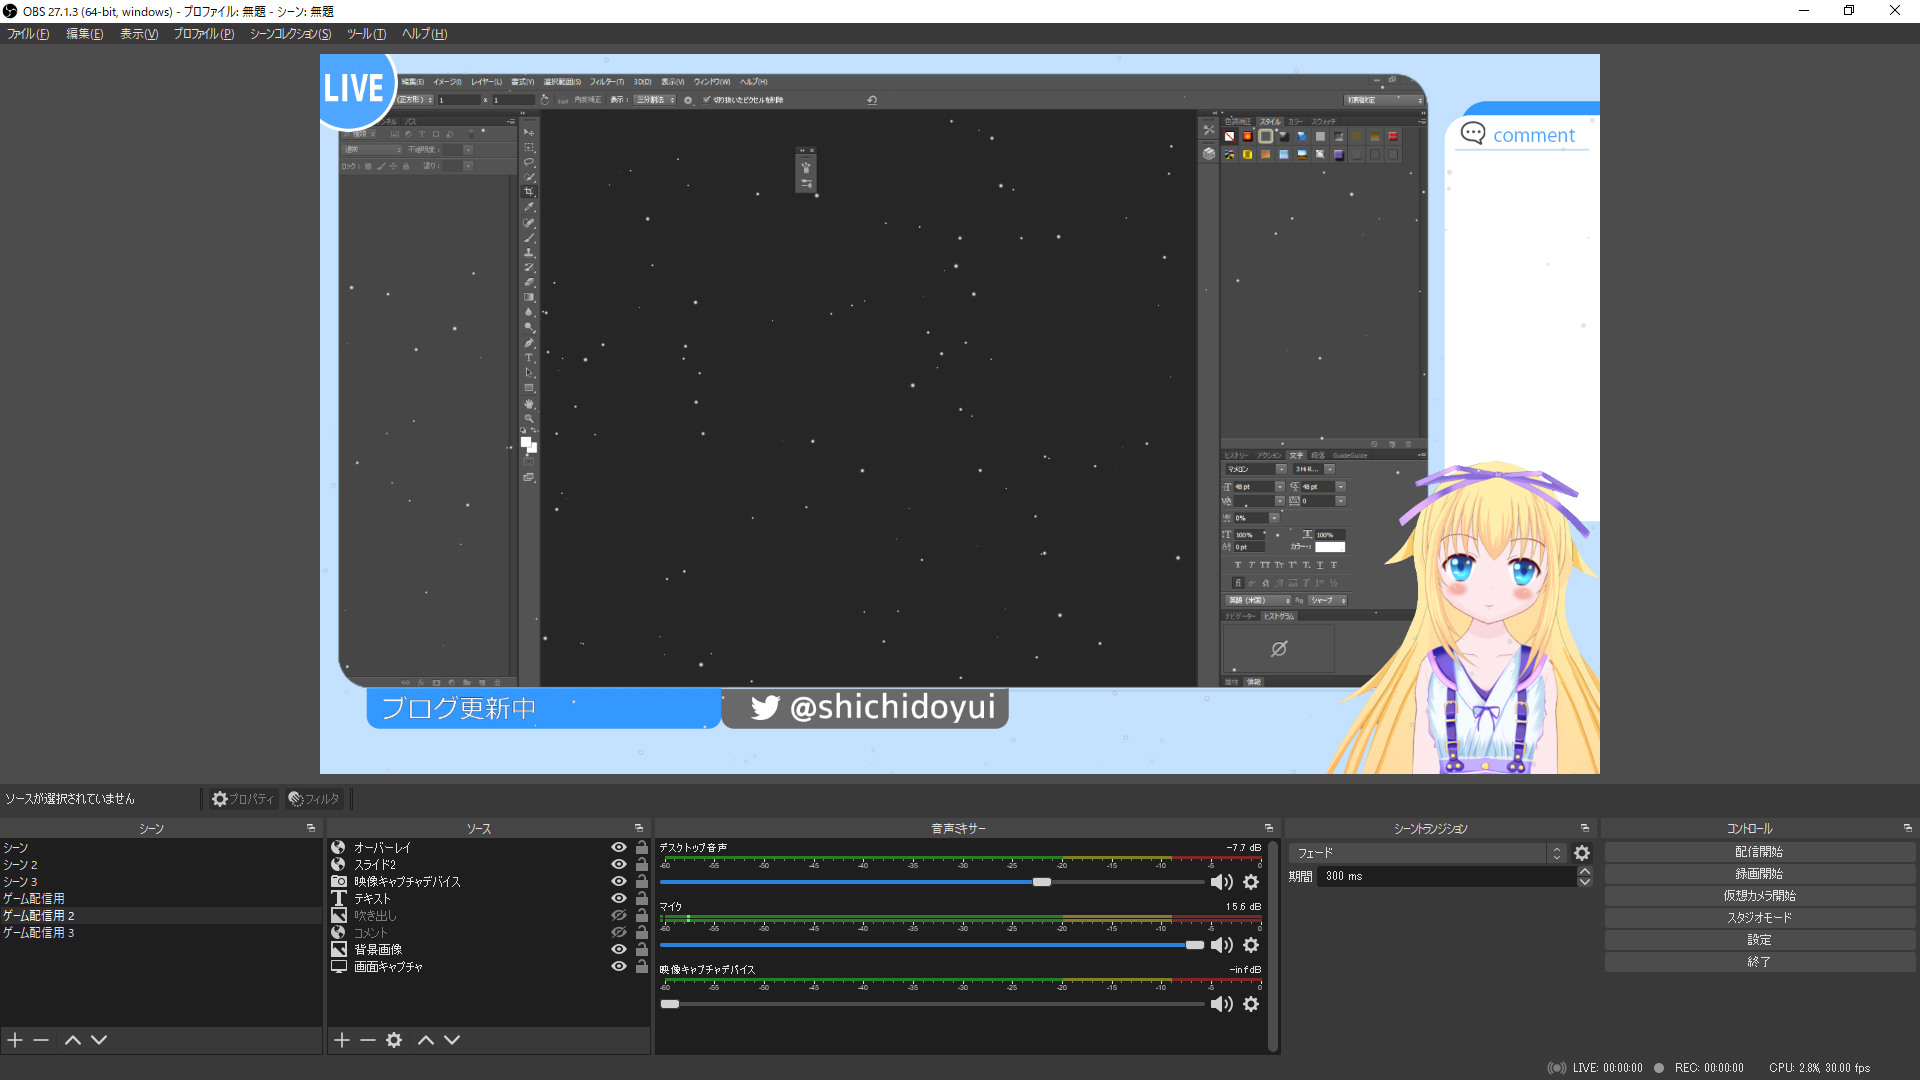This screenshot has height=1080, width=1920.
Task: Remove selected source with minus icon
Action: click(368, 1040)
